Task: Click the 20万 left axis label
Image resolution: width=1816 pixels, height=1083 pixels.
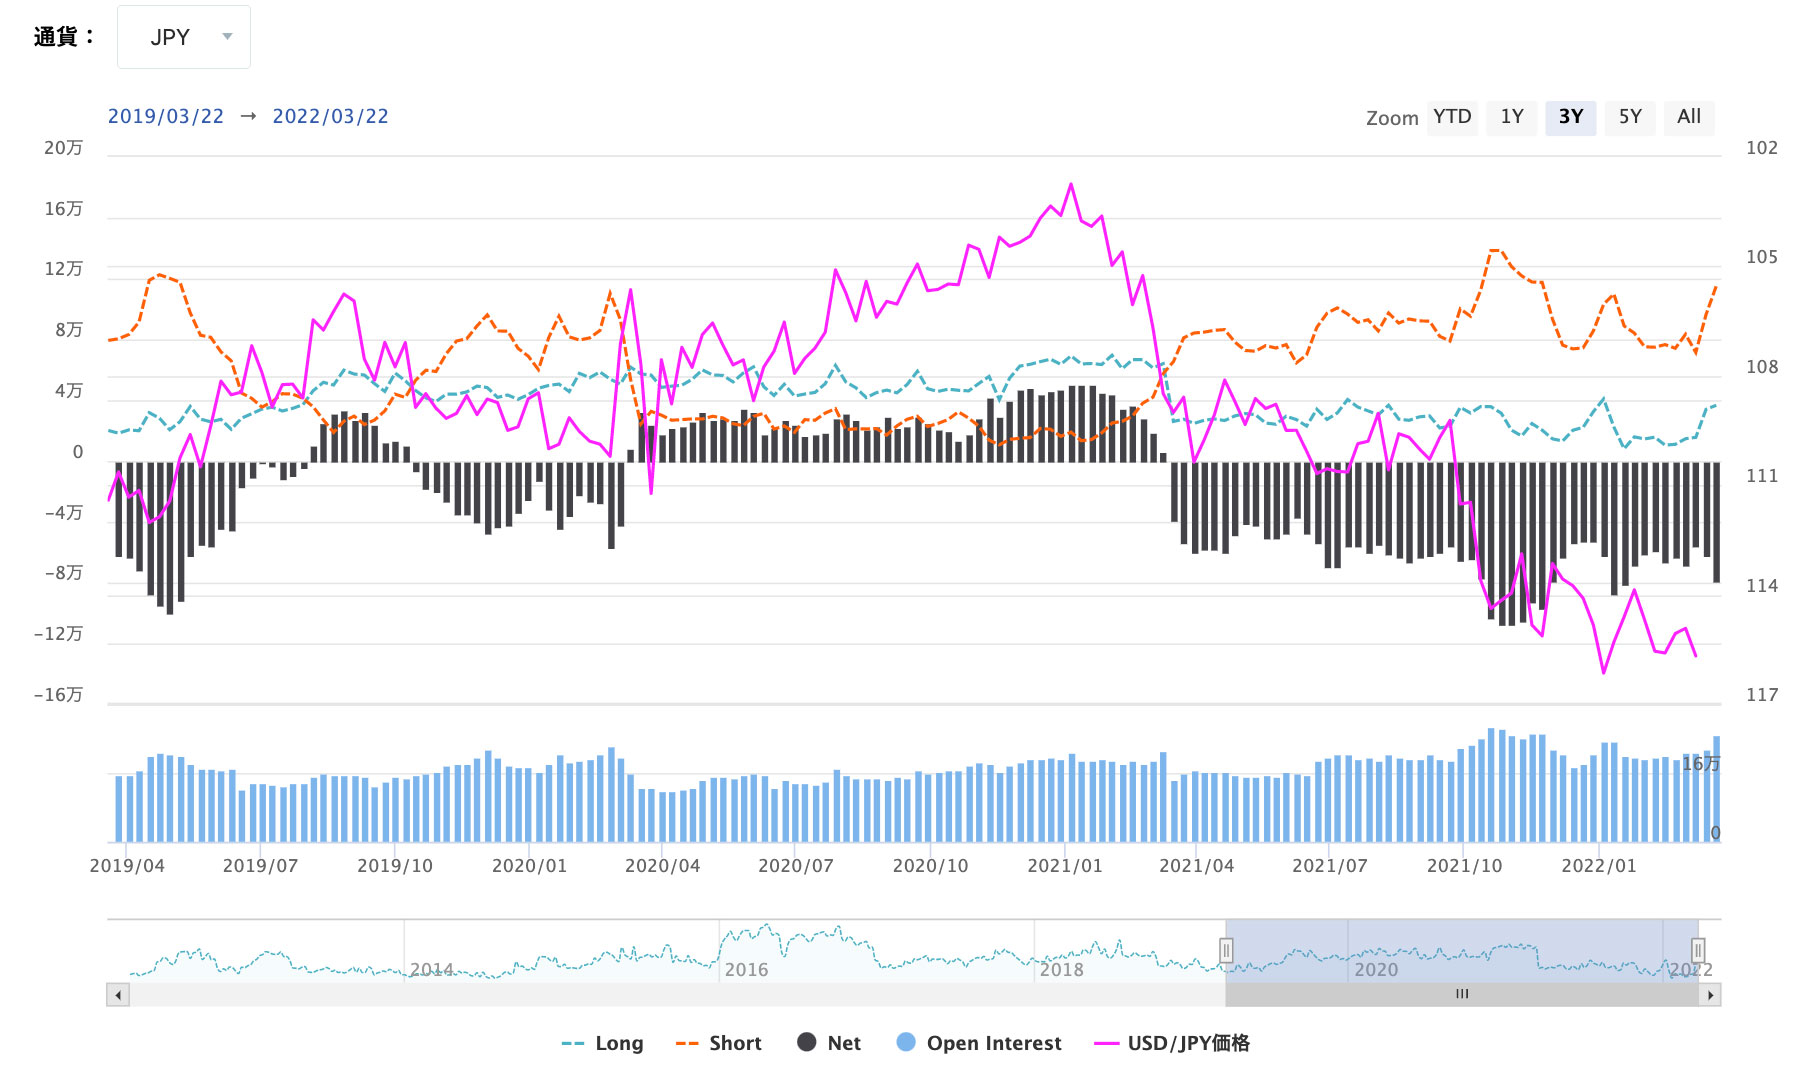Action: [x=63, y=148]
